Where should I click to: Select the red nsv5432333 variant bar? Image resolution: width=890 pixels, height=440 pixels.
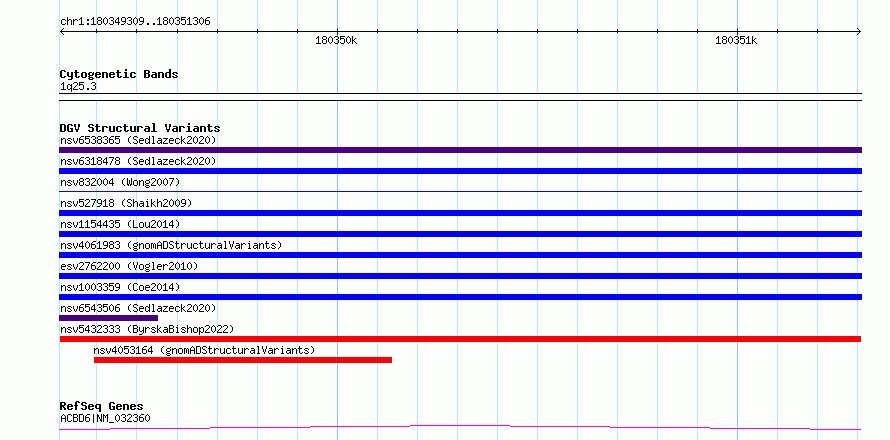pos(460,339)
